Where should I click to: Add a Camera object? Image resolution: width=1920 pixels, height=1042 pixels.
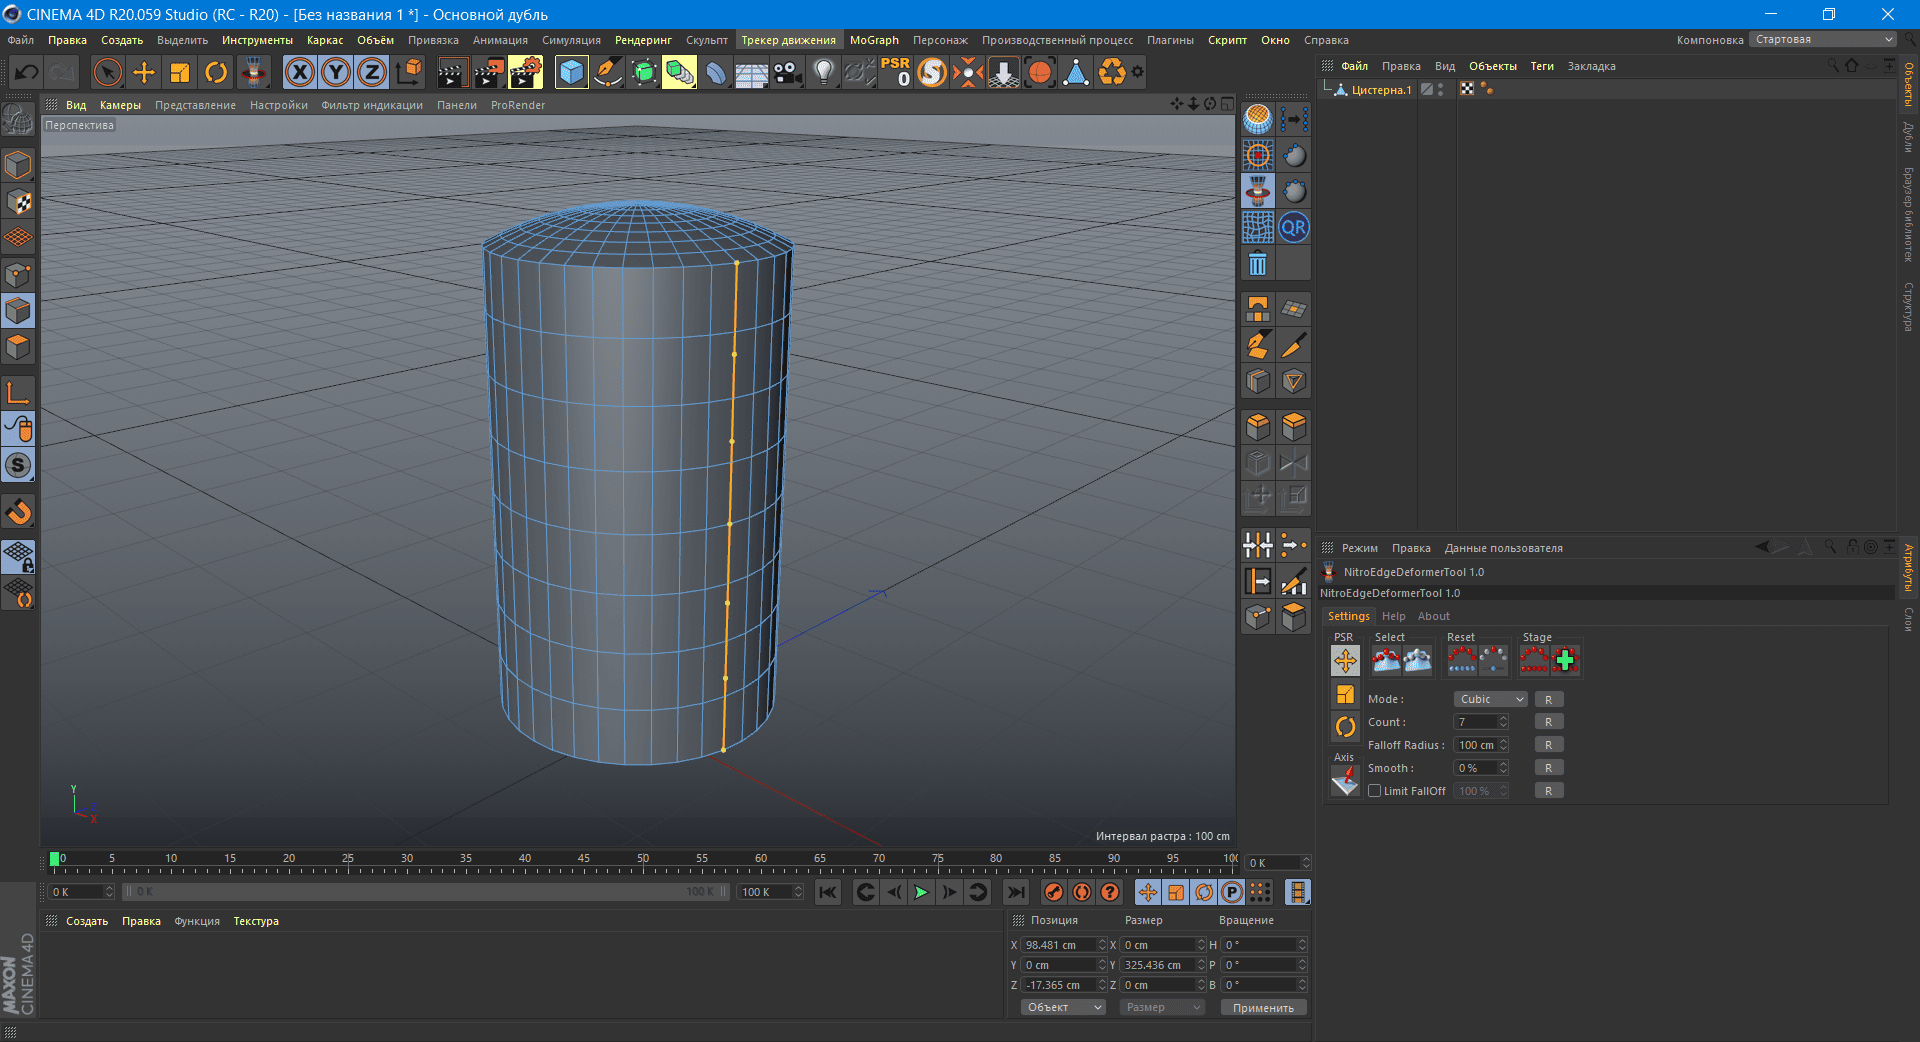788,72
